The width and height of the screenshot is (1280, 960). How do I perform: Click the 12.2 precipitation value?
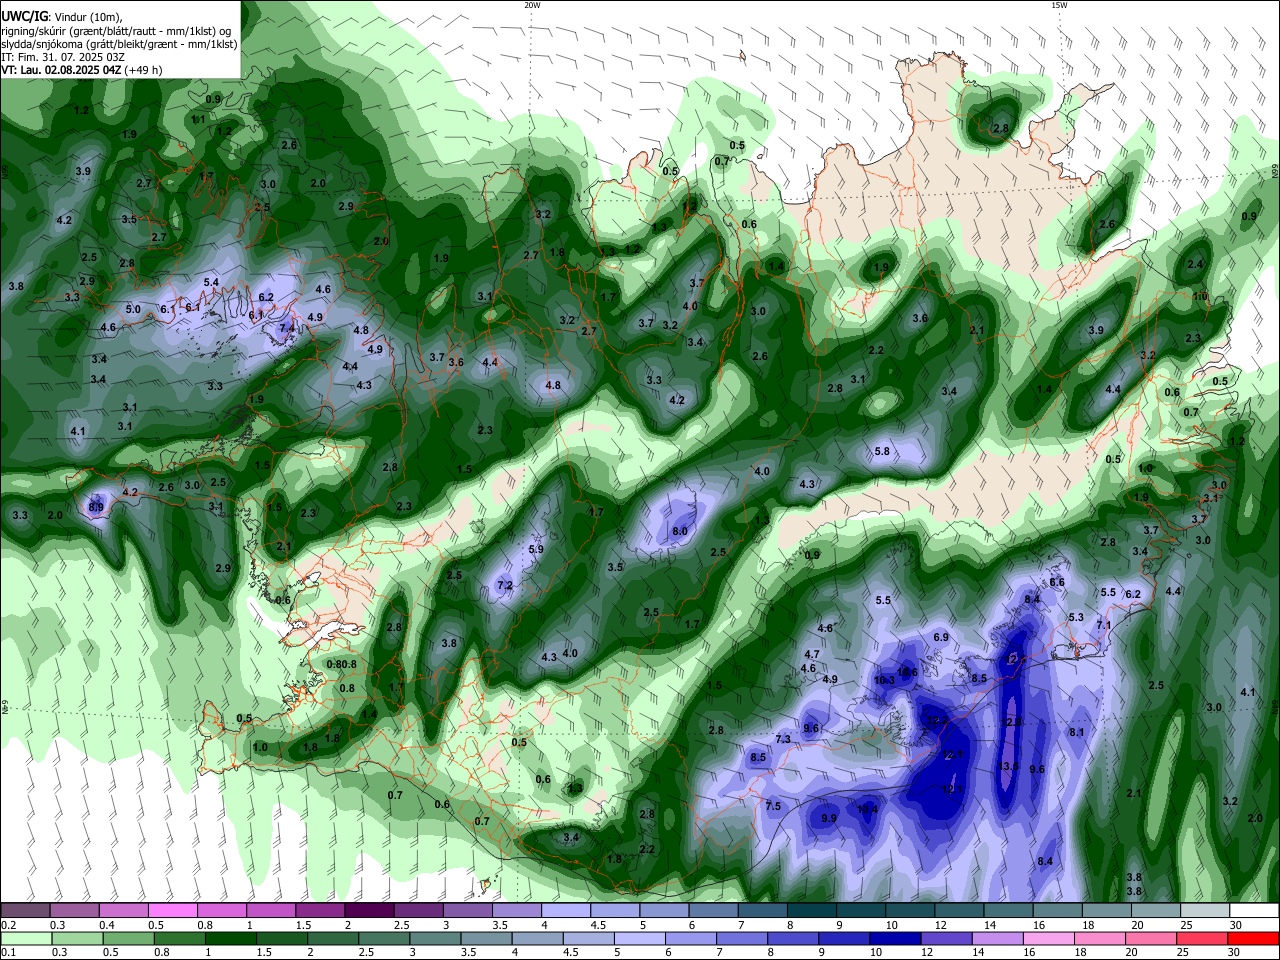938,720
